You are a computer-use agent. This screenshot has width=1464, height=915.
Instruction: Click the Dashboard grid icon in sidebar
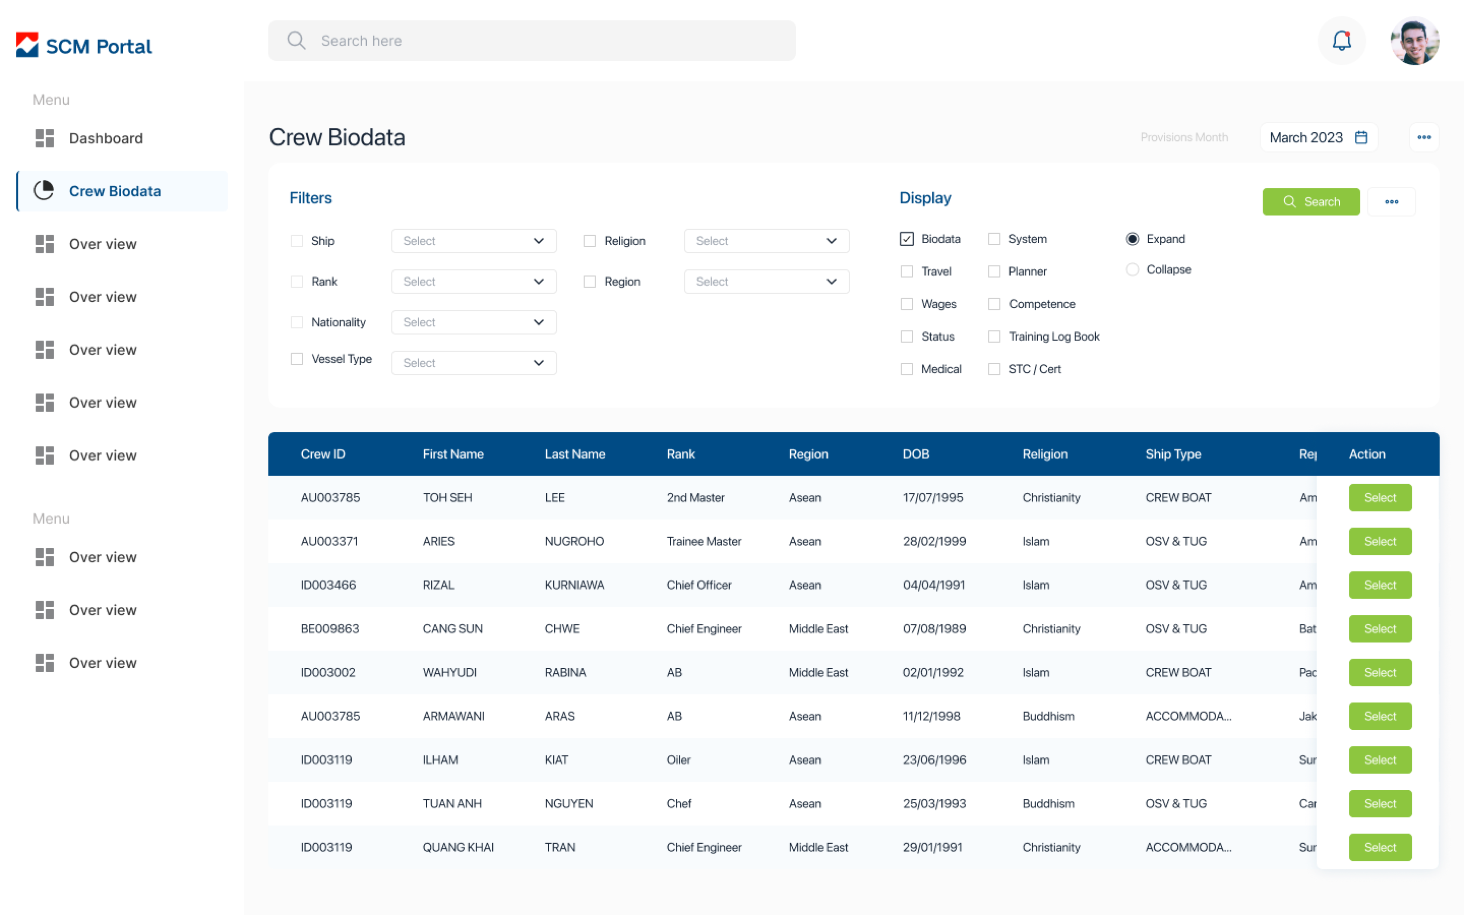45,138
